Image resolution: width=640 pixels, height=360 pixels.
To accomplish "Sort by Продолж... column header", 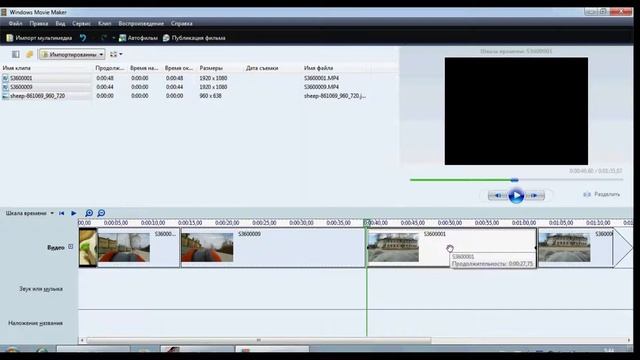I will pyautogui.click(x=109, y=68).
